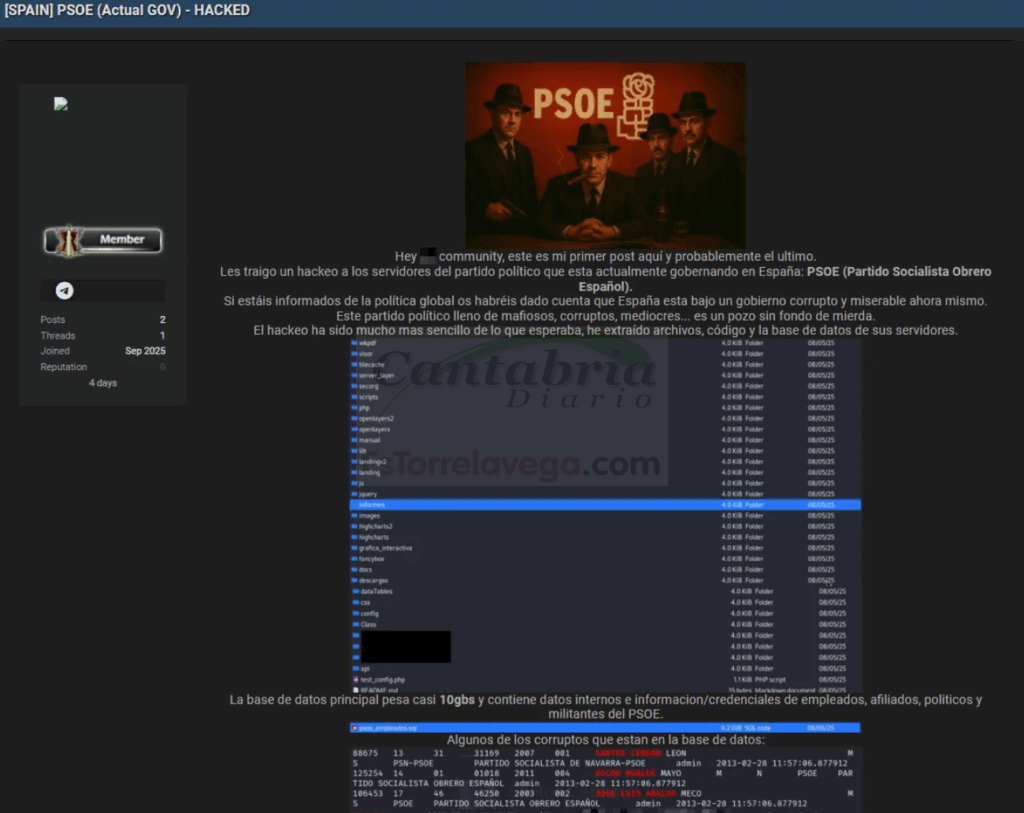Image resolution: width=1024 pixels, height=813 pixels.
Task: Click the dataTables folder icon
Action: [x=355, y=591]
